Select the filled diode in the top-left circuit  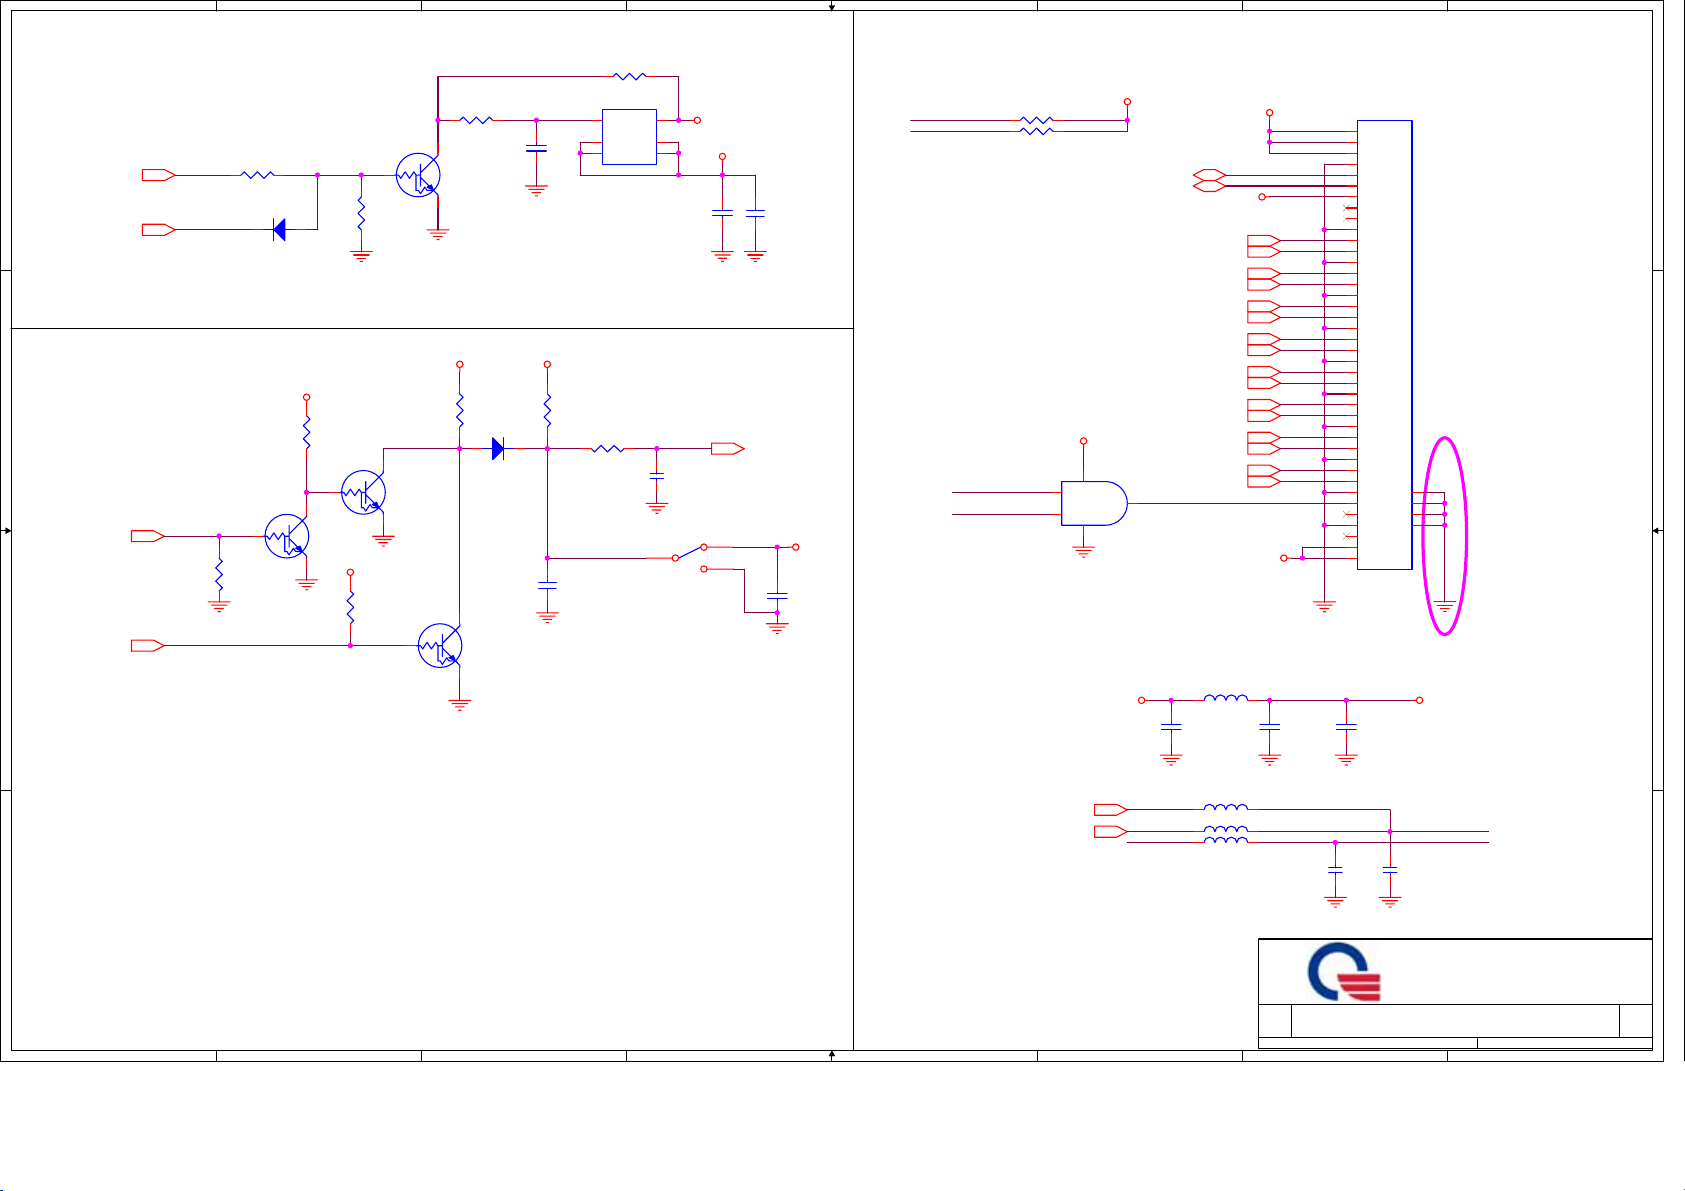coord(279,230)
